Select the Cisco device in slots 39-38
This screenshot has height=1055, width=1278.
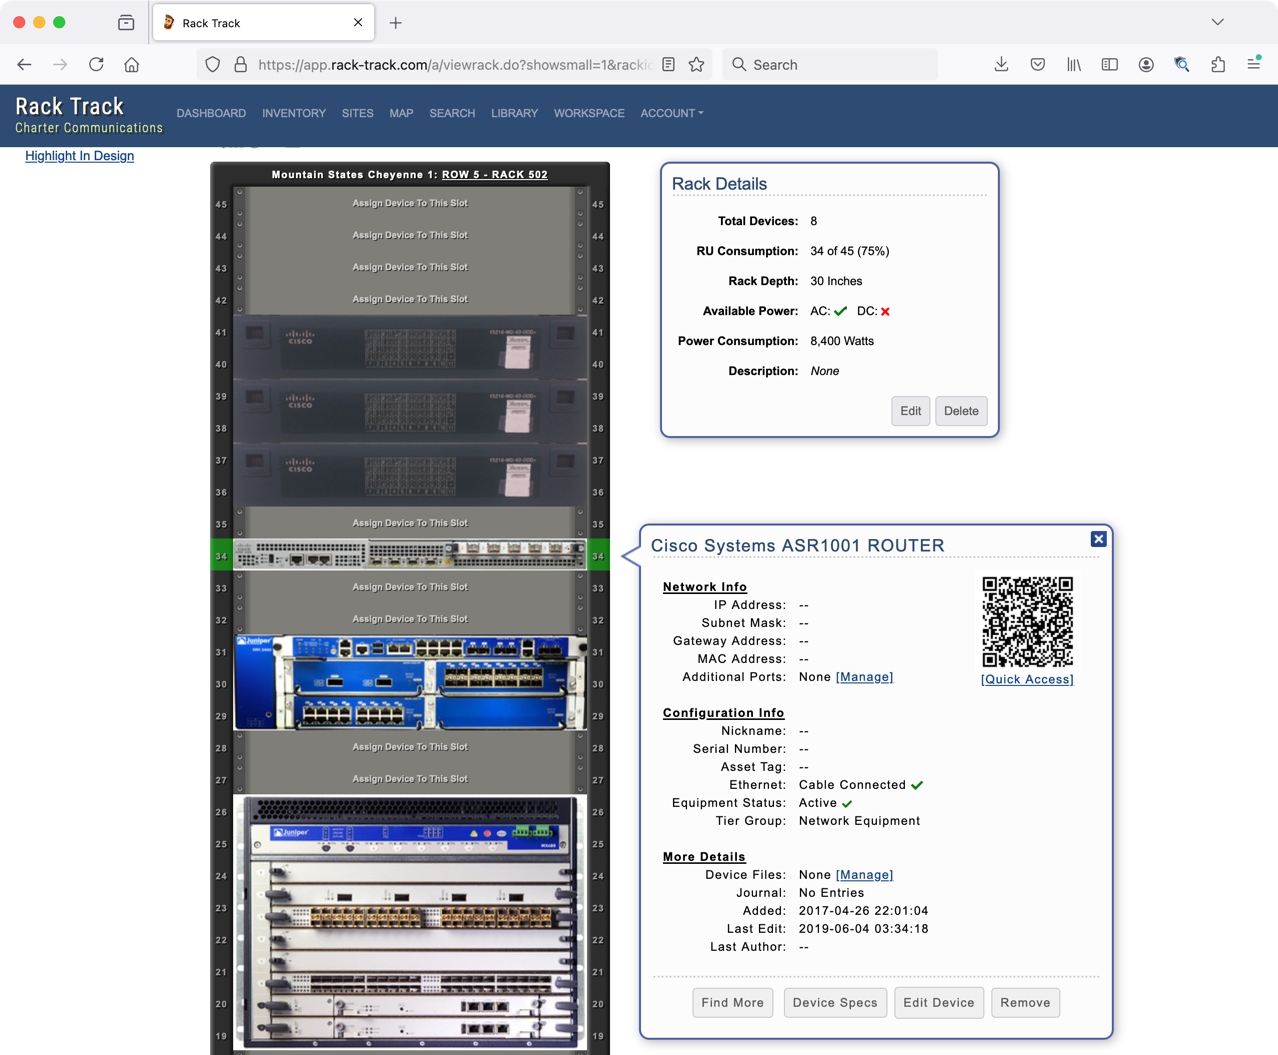(410, 412)
